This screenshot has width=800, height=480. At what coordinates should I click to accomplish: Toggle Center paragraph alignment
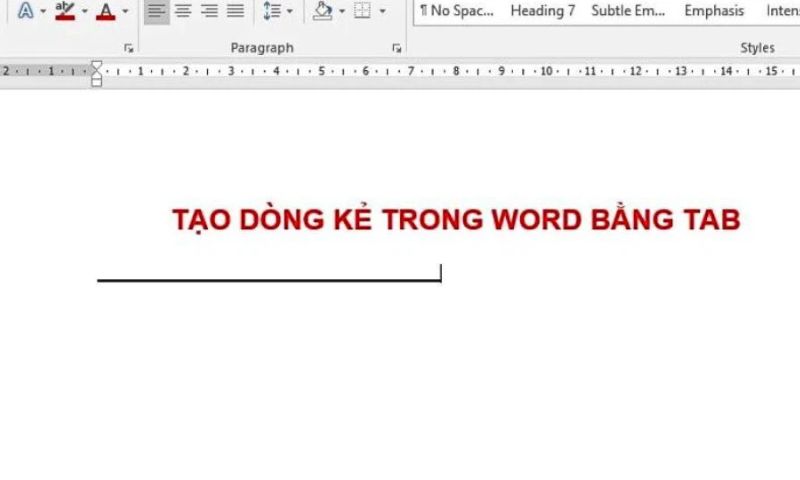183,11
